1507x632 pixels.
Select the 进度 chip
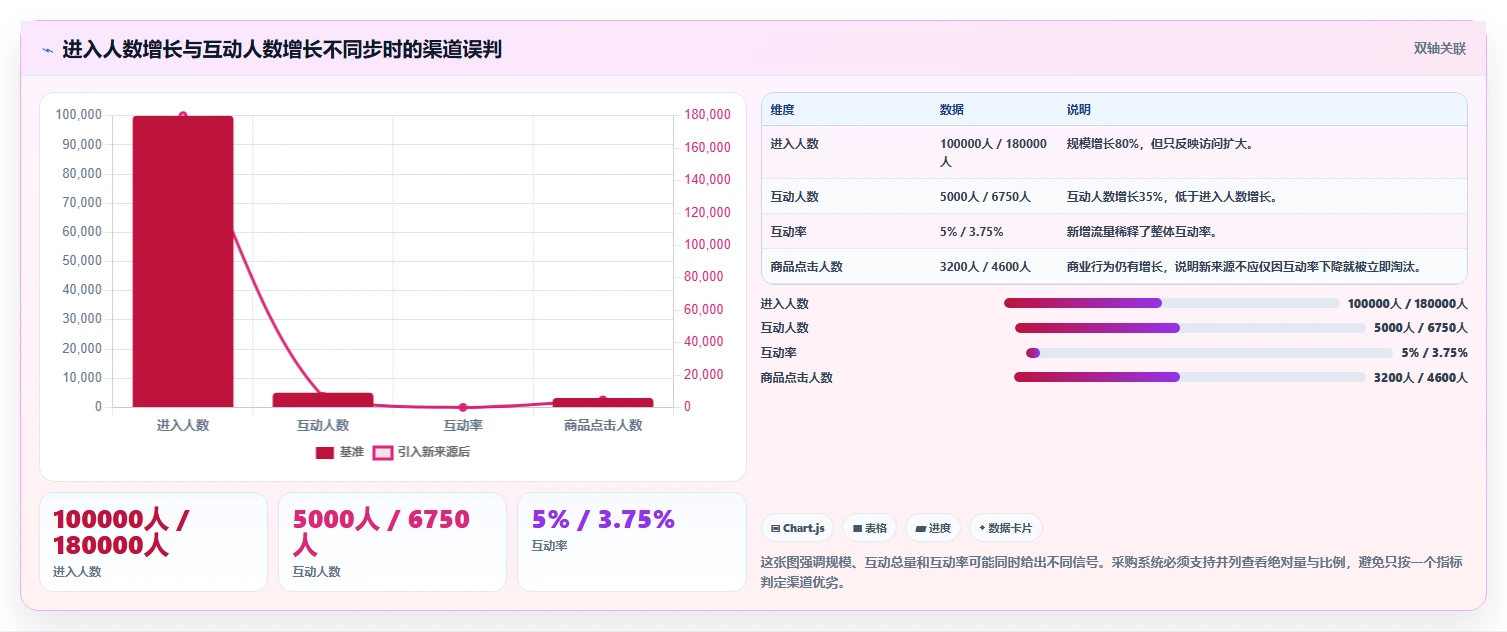[933, 528]
